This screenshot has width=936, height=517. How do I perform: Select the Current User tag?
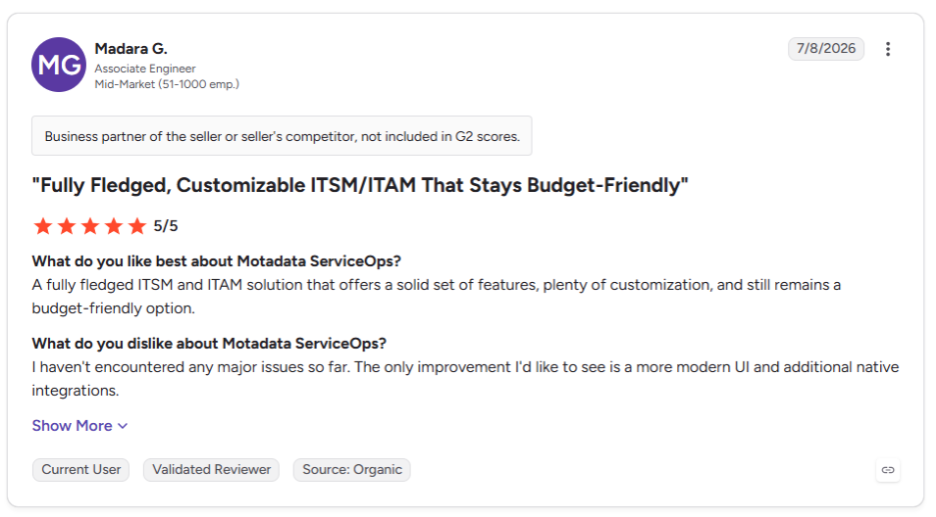click(x=81, y=470)
